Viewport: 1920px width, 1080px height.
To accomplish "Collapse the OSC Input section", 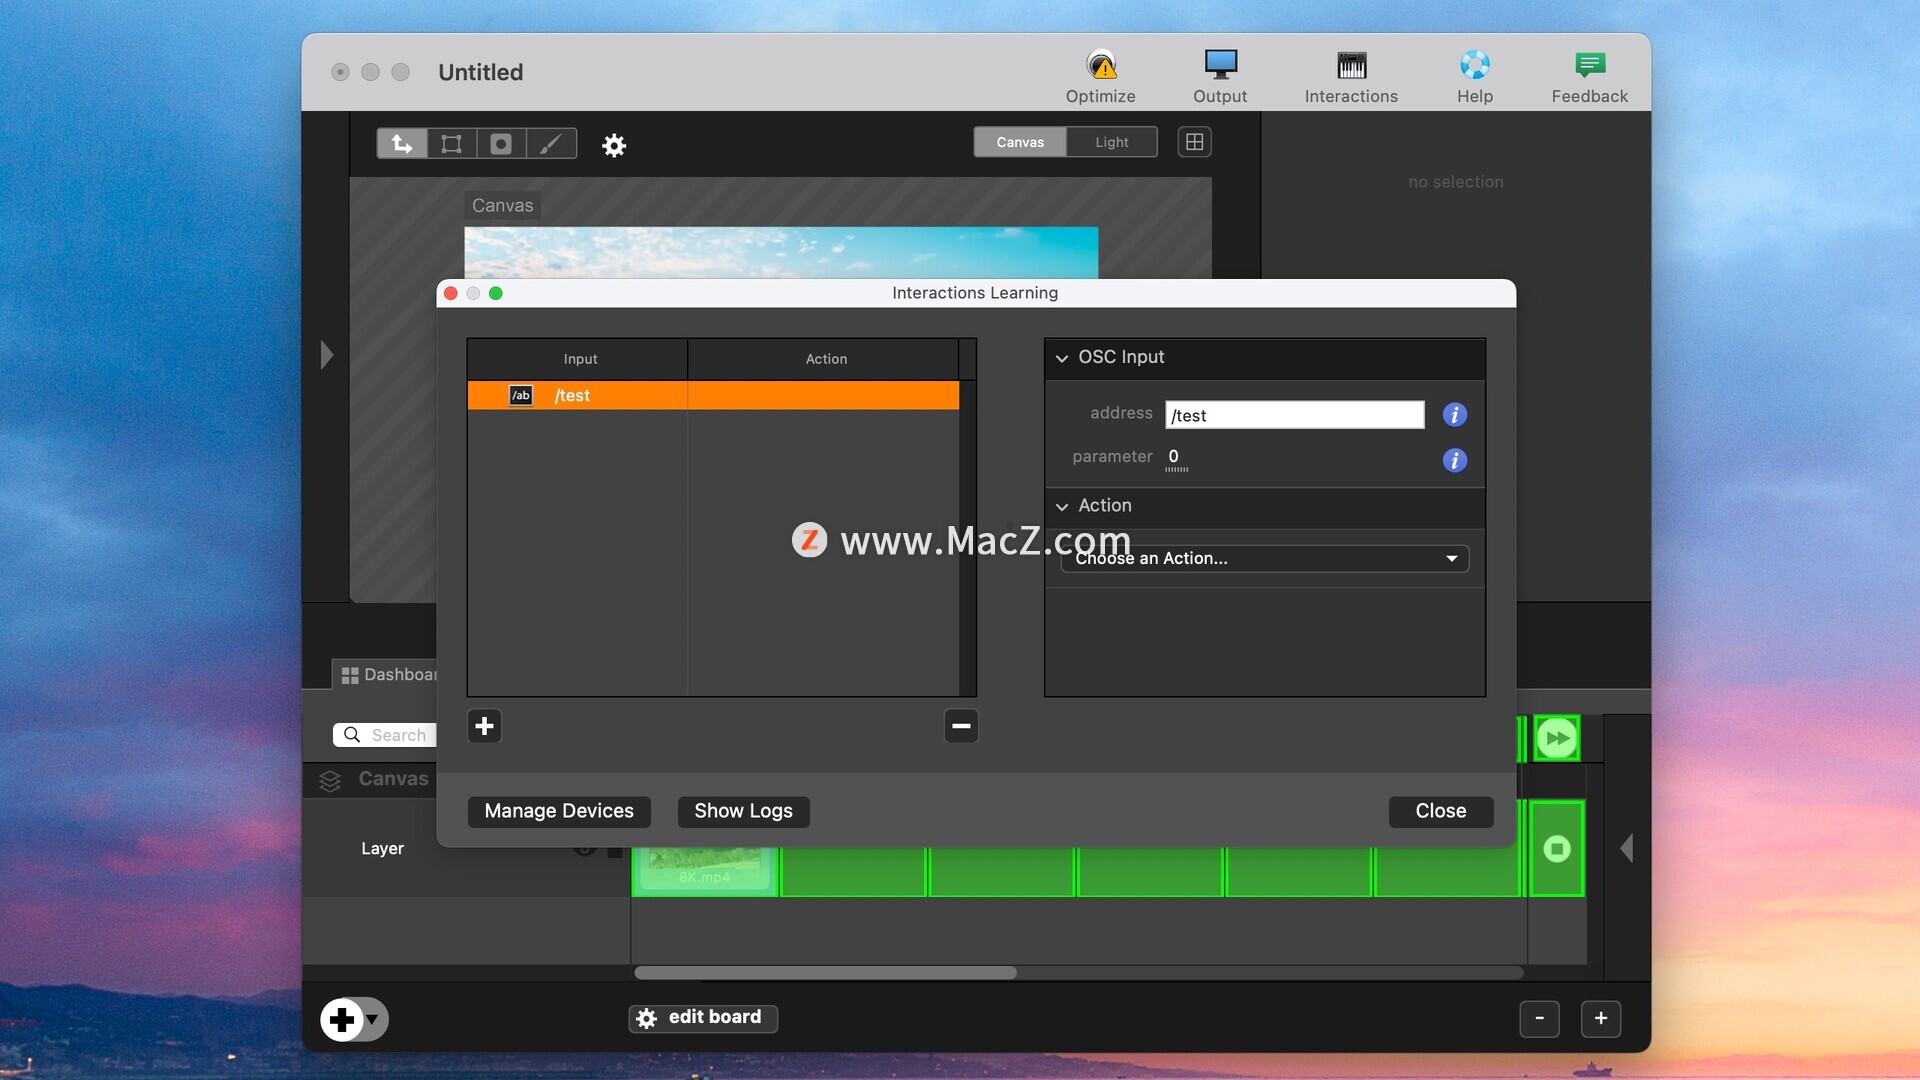I will tap(1062, 358).
